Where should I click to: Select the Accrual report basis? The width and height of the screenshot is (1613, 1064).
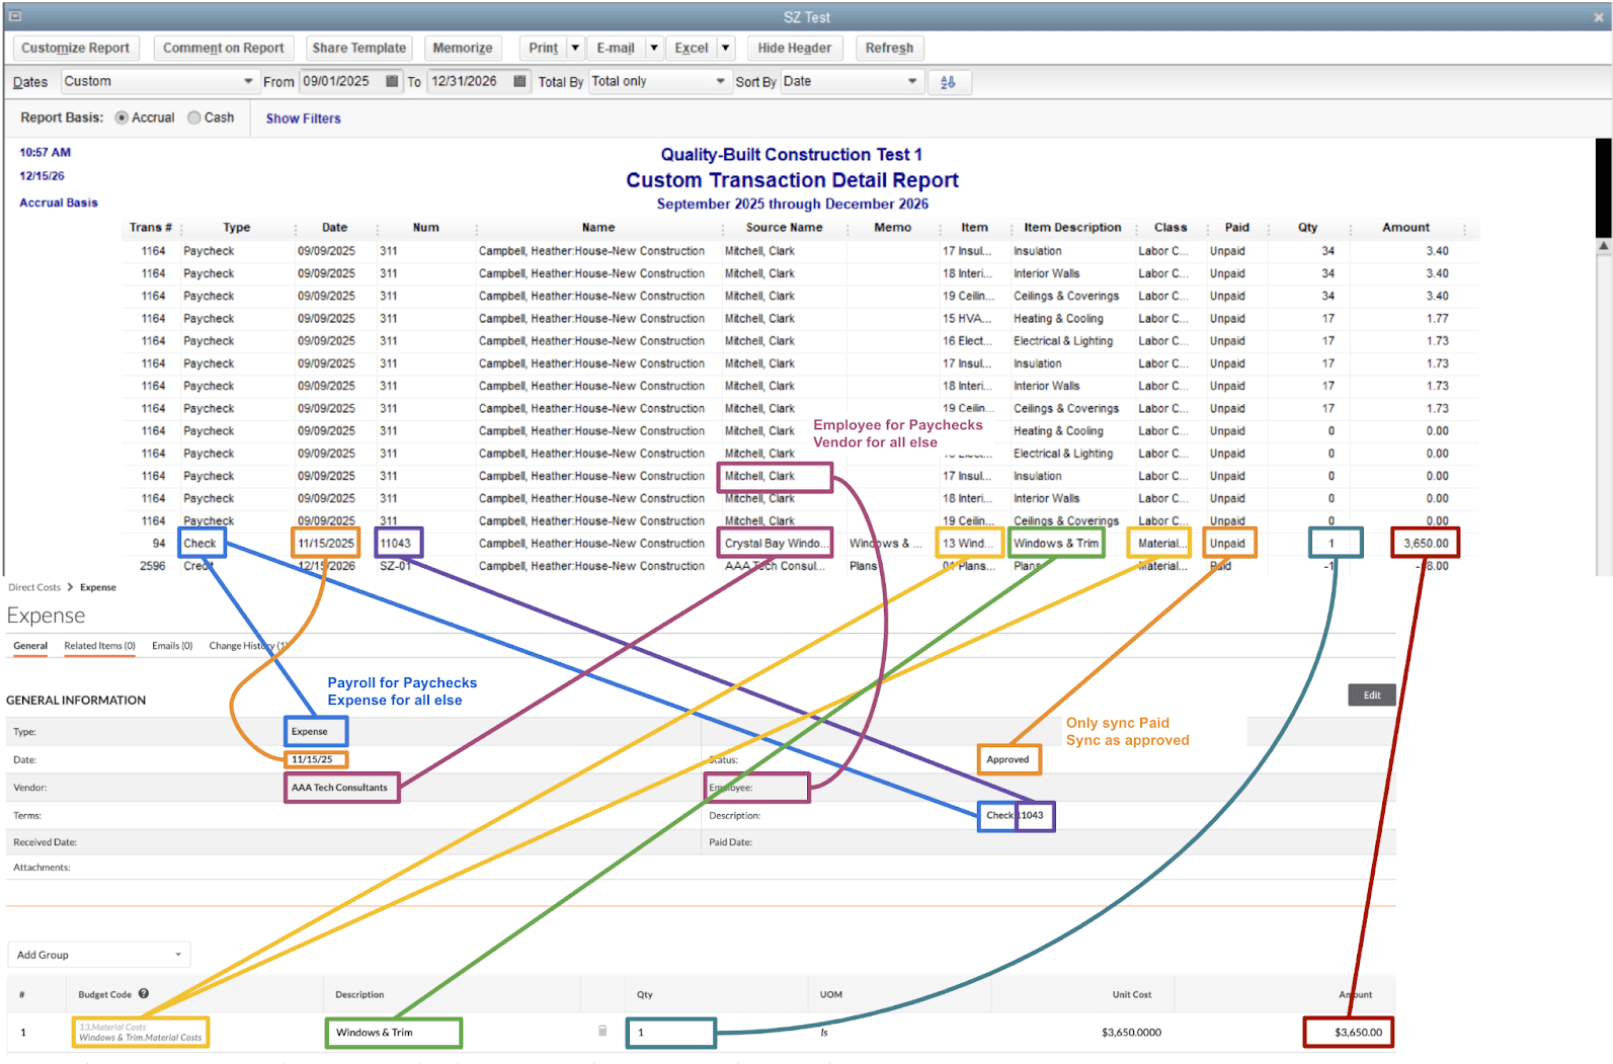point(122,117)
